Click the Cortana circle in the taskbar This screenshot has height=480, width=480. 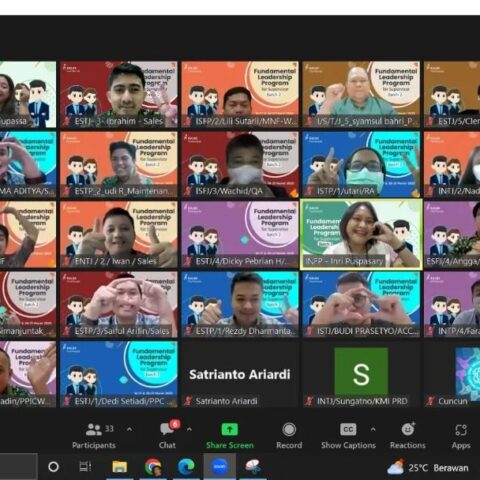click(53, 467)
